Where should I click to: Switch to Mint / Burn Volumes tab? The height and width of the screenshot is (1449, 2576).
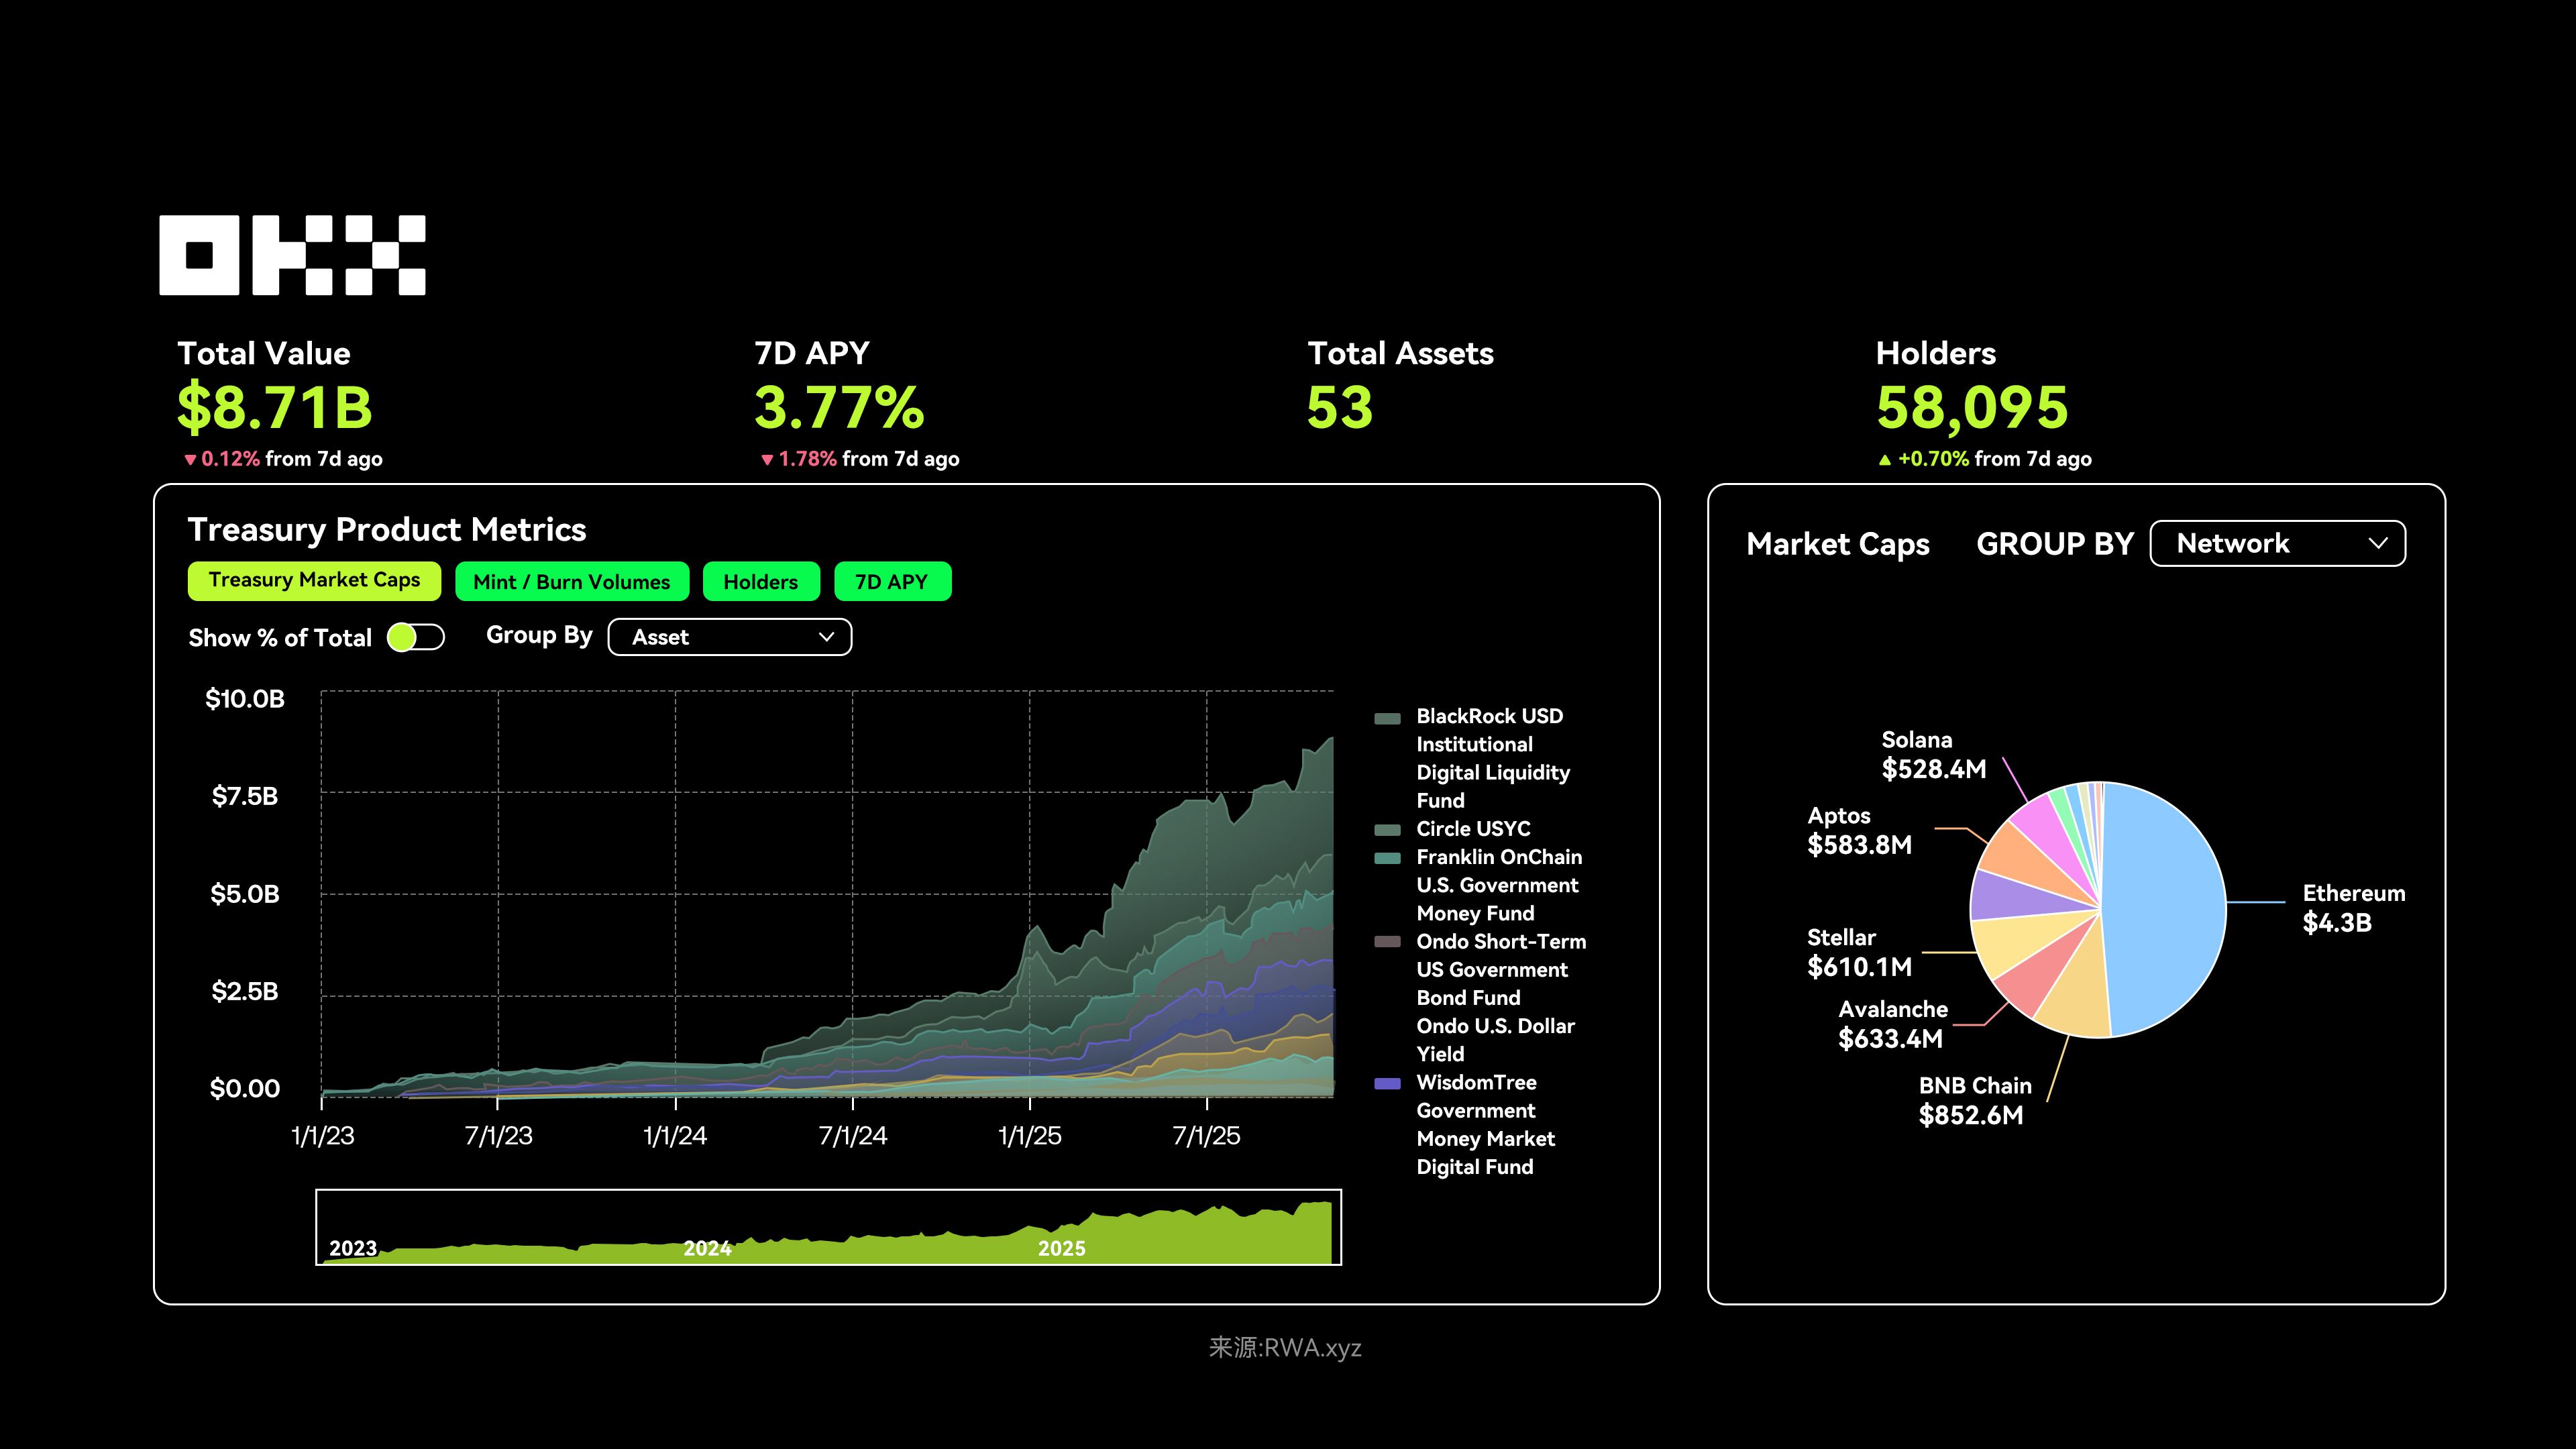[x=571, y=582]
